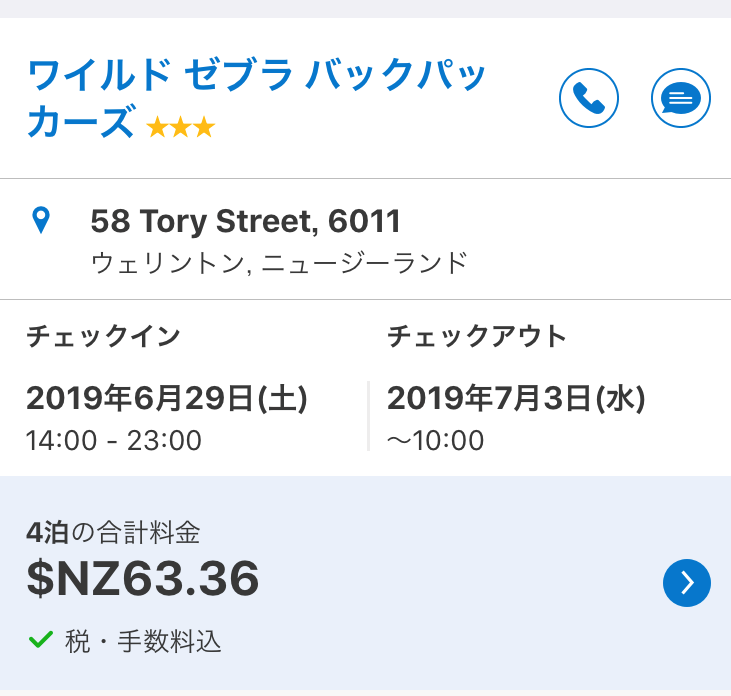This screenshot has height=696, width=731.
Task: Click the blue location pin icon
Action: 41,220
